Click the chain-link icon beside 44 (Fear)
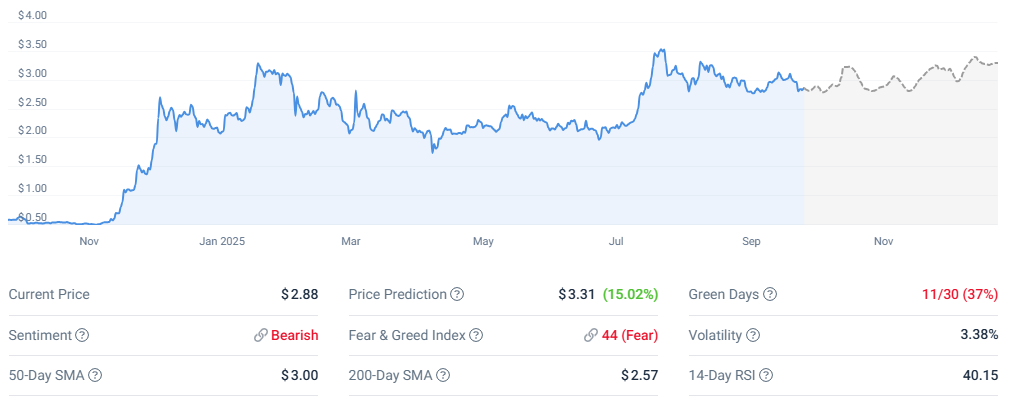This screenshot has width=1015, height=403. pyautogui.click(x=591, y=336)
